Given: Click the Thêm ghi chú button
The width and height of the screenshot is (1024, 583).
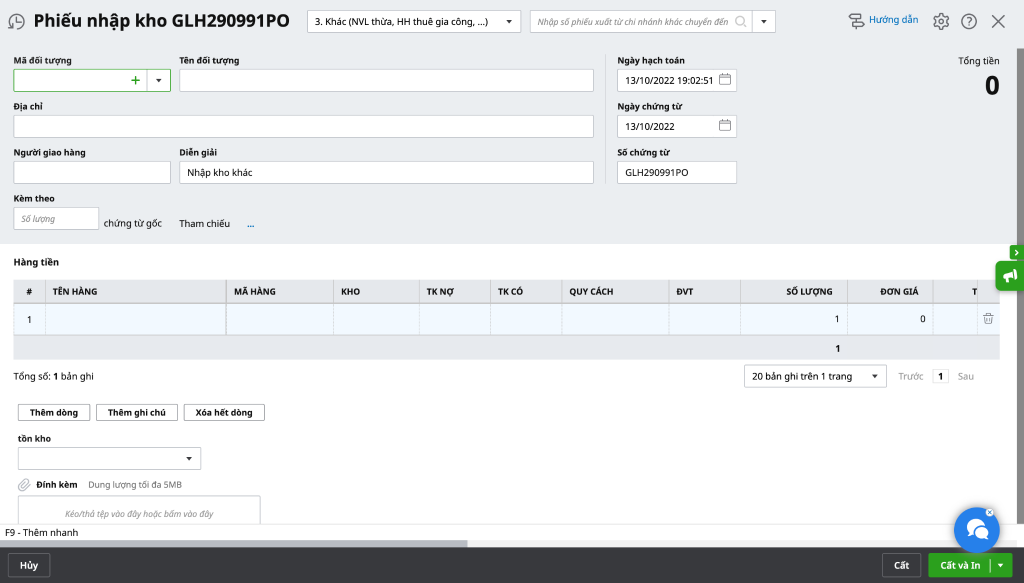Looking at the screenshot, I should (x=136, y=413).
